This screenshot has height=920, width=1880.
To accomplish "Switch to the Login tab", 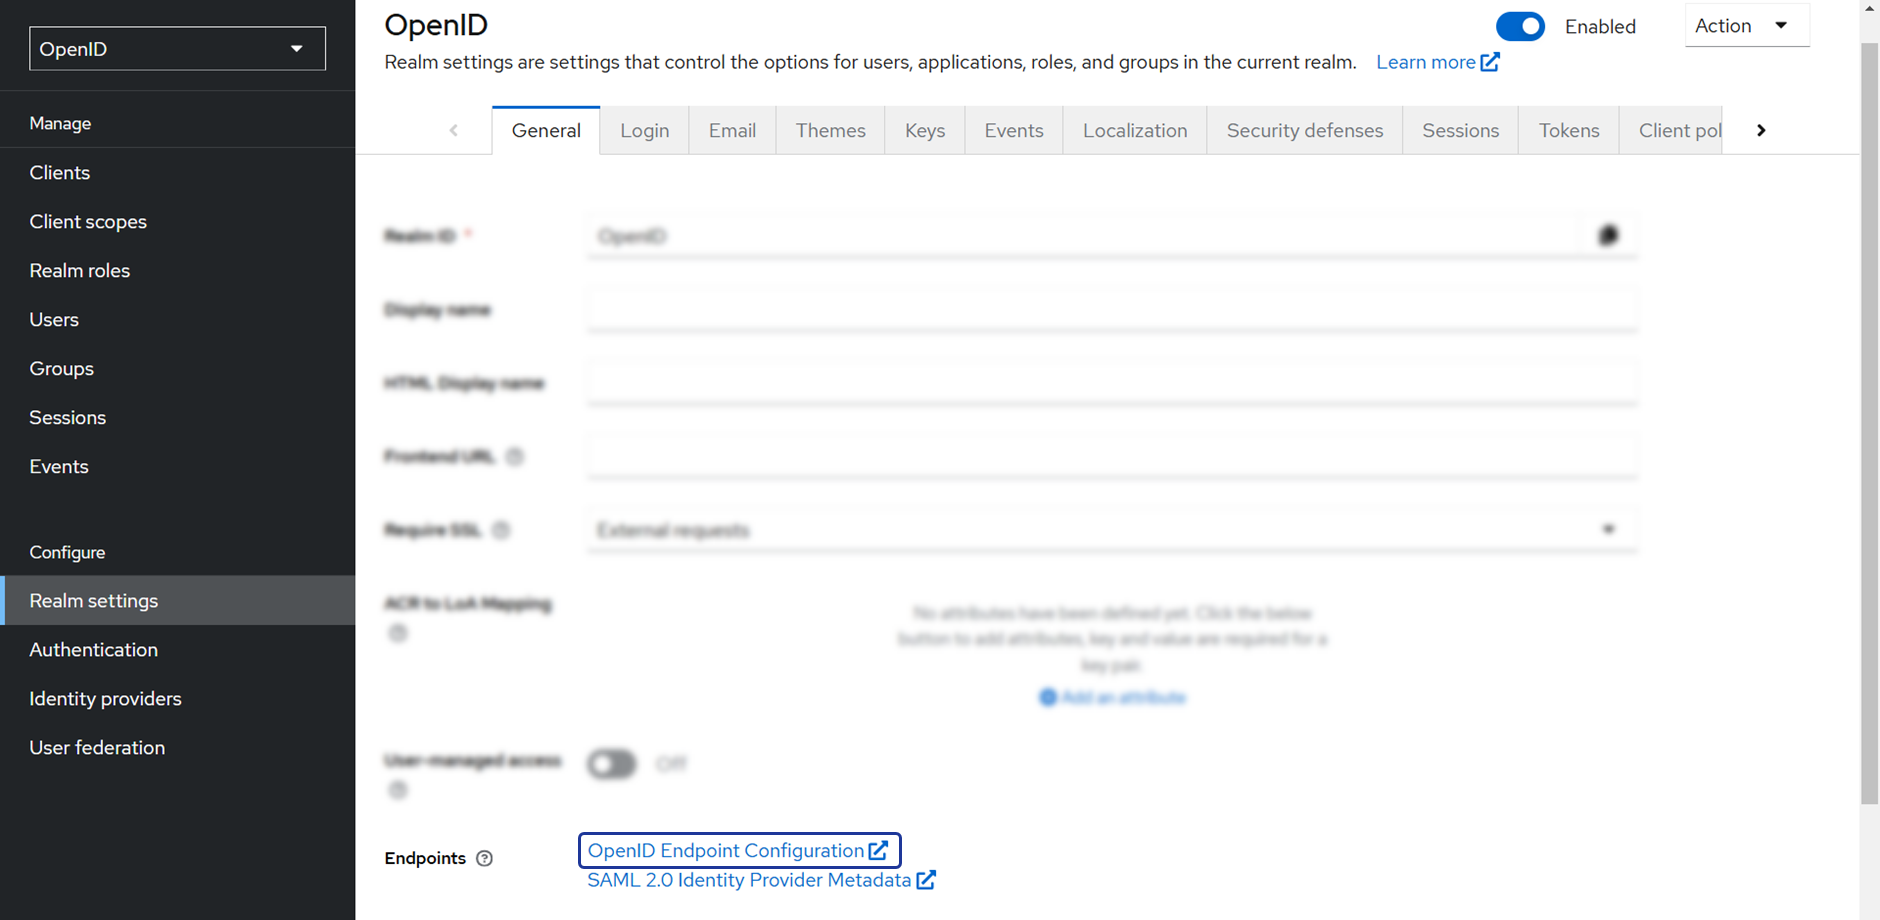I will pyautogui.click(x=645, y=130).
